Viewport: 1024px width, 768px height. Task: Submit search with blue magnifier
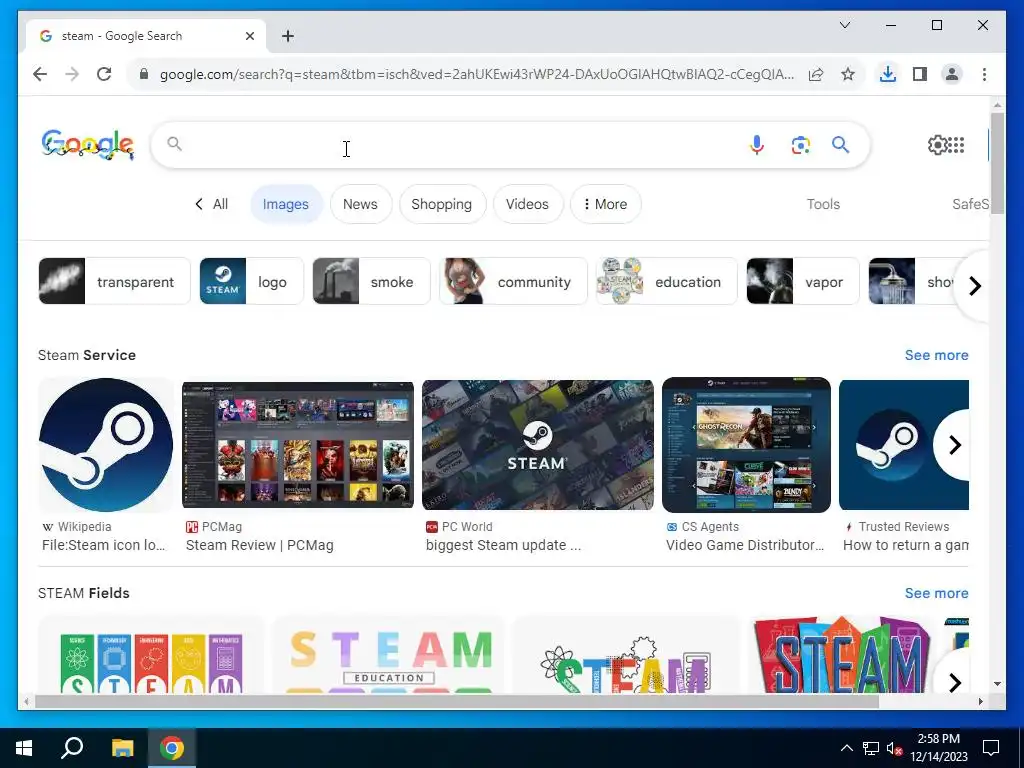pyautogui.click(x=840, y=144)
